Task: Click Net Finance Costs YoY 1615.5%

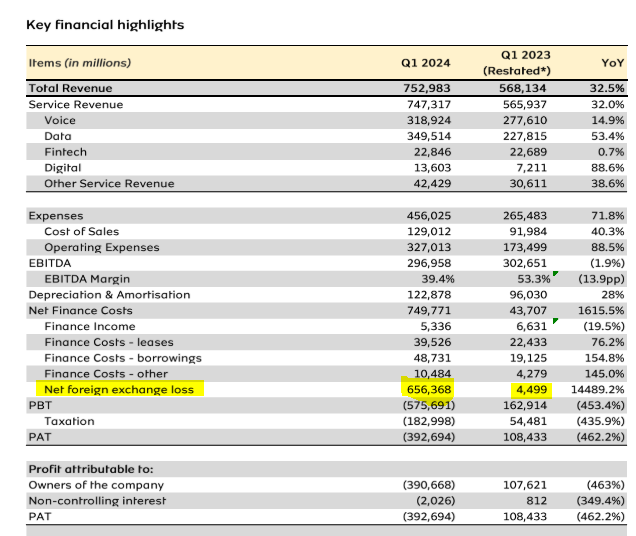Action: click(x=601, y=311)
